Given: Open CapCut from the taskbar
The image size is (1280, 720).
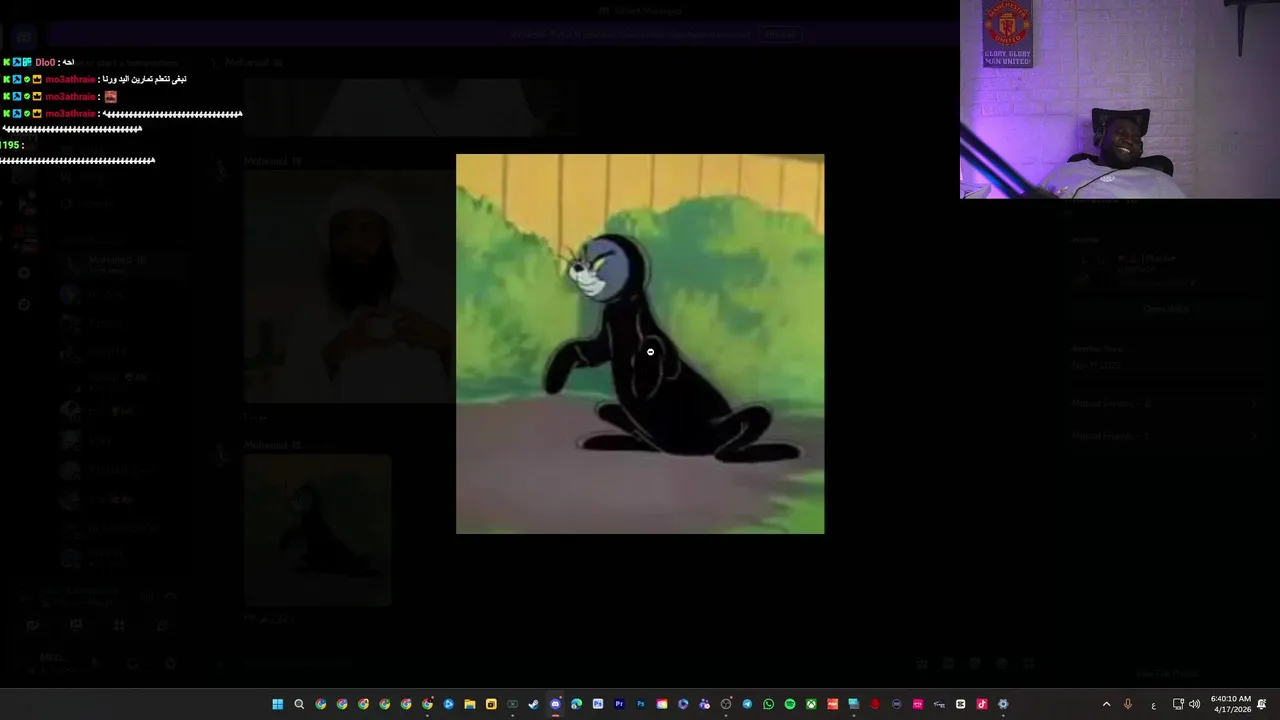Looking at the screenshot, I should point(961,704).
